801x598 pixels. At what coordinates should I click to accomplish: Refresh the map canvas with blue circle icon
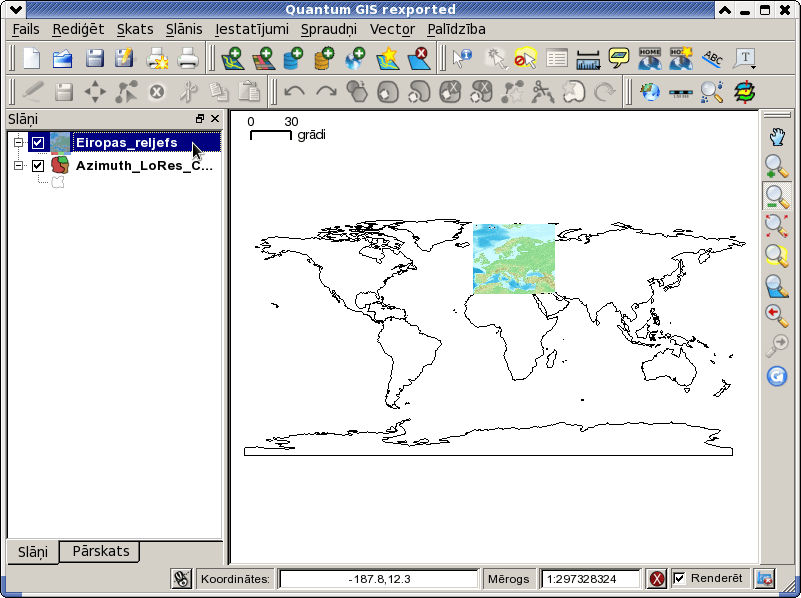776,376
